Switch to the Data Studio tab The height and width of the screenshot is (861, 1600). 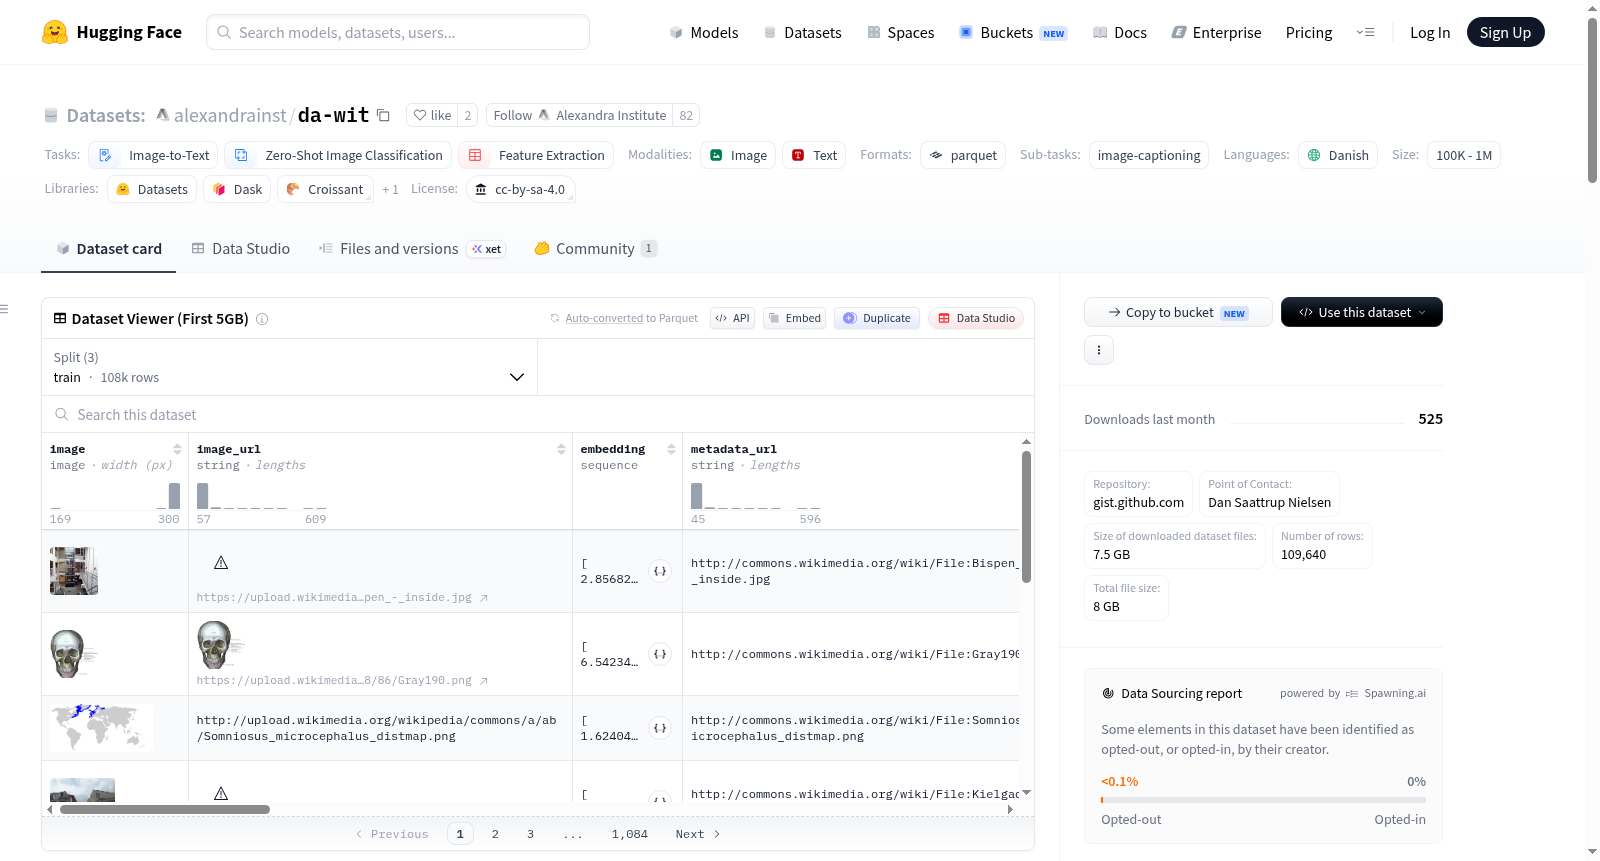tap(241, 249)
